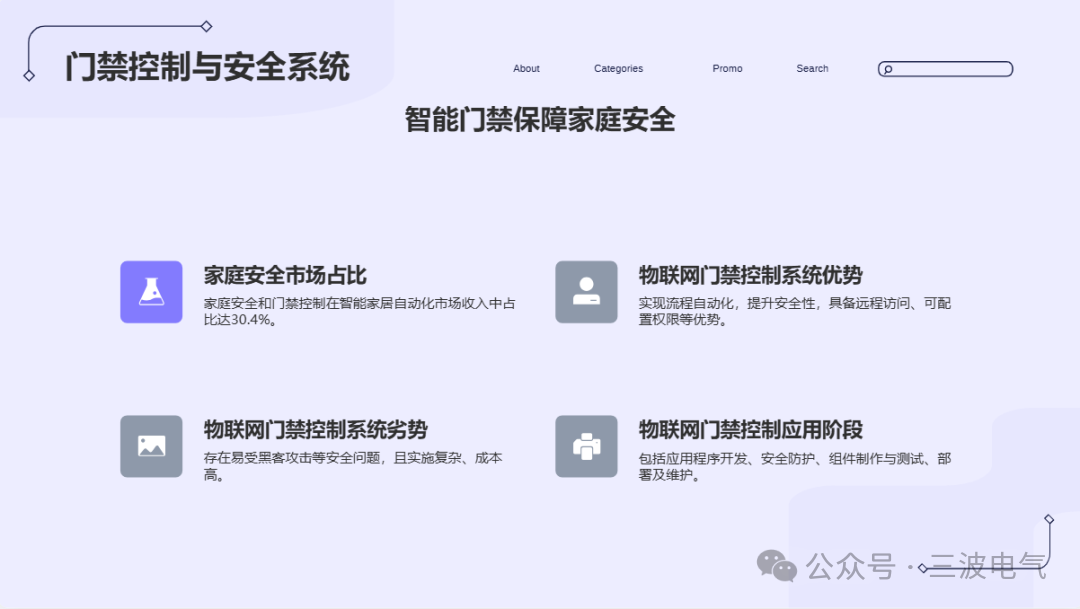
Task: Click the text starting 实现流程自动化
Action: click(794, 311)
